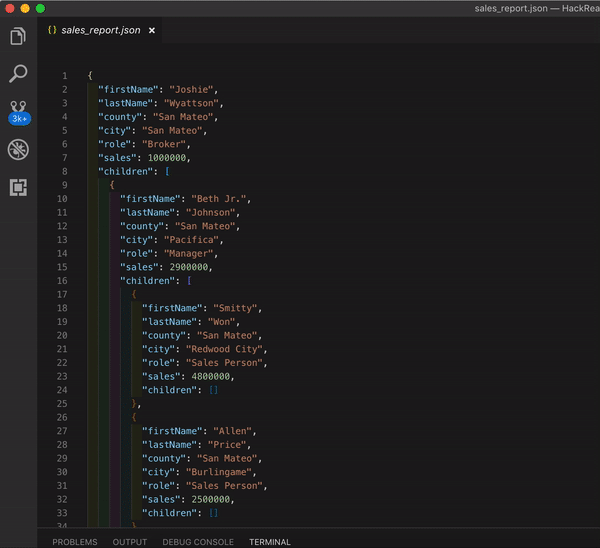Click the sales value 4800000
600x548 pixels.
coord(209,377)
